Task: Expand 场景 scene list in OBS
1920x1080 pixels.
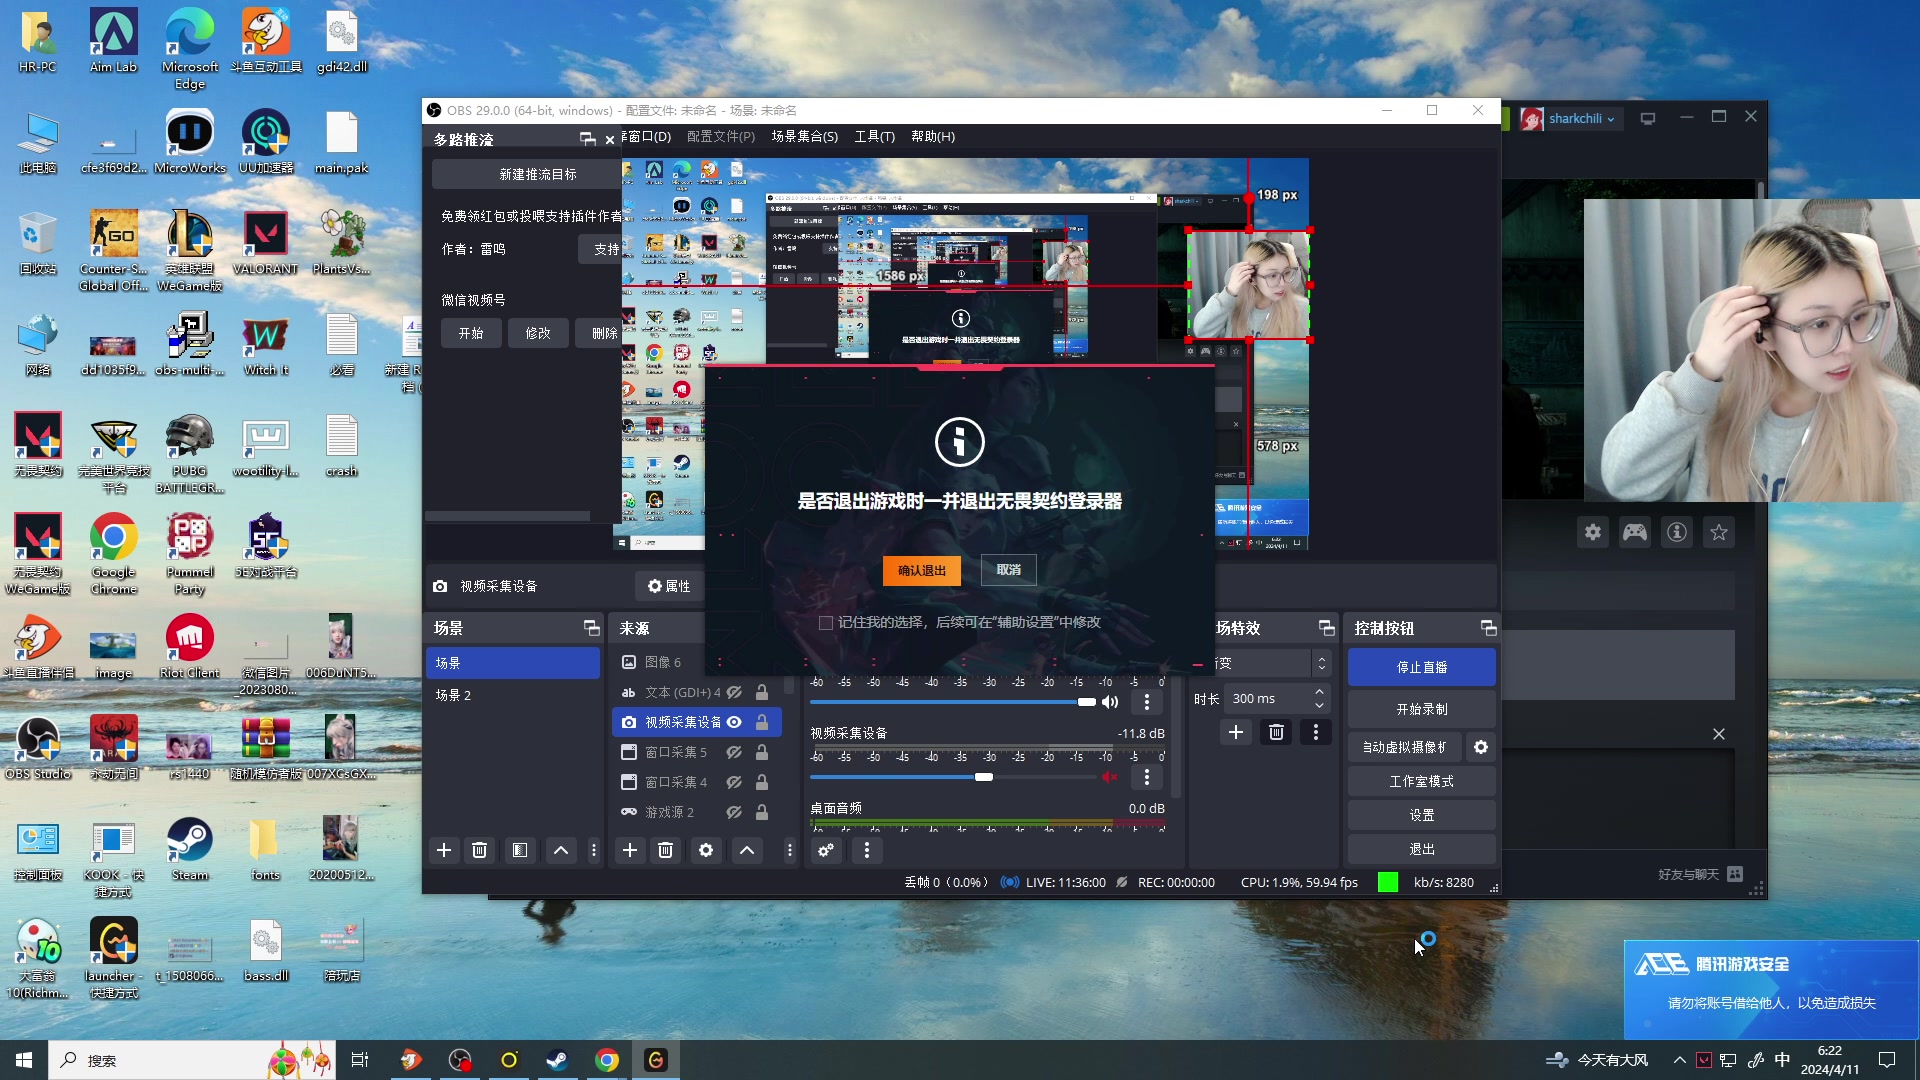Action: coord(588,629)
